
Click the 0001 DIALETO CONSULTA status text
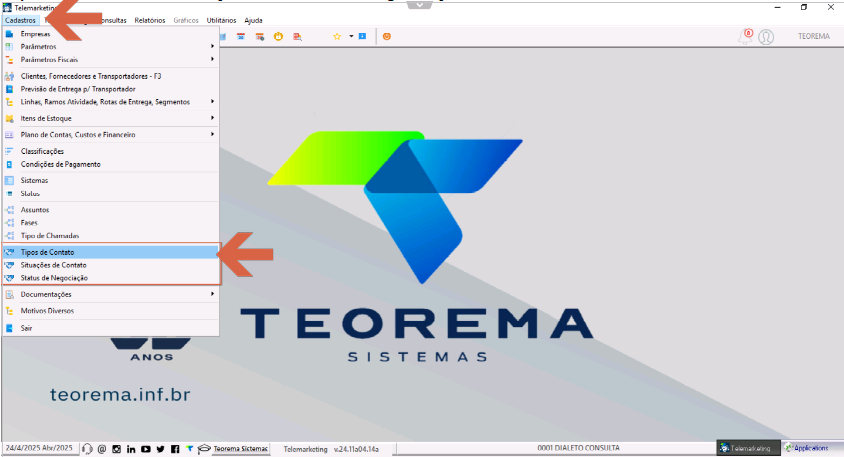click(578, 448)
